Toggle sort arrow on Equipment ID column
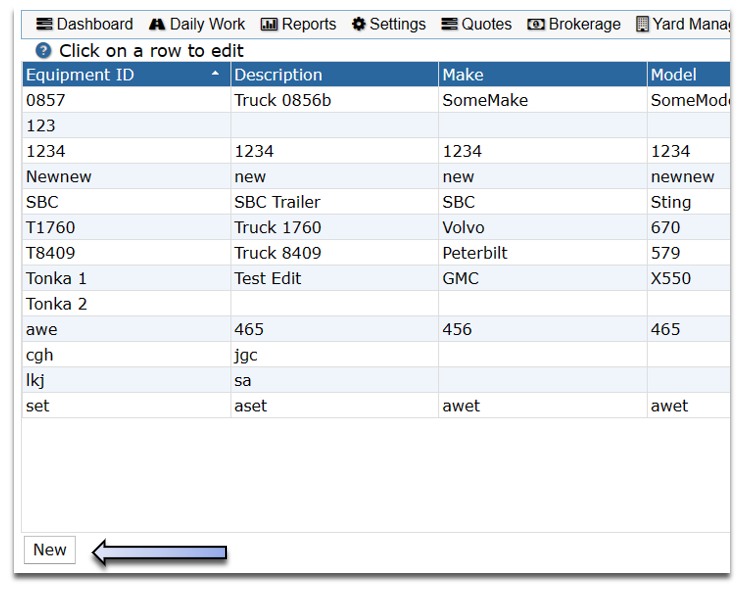Screen dimensions: 747x591 pos(215,73)
